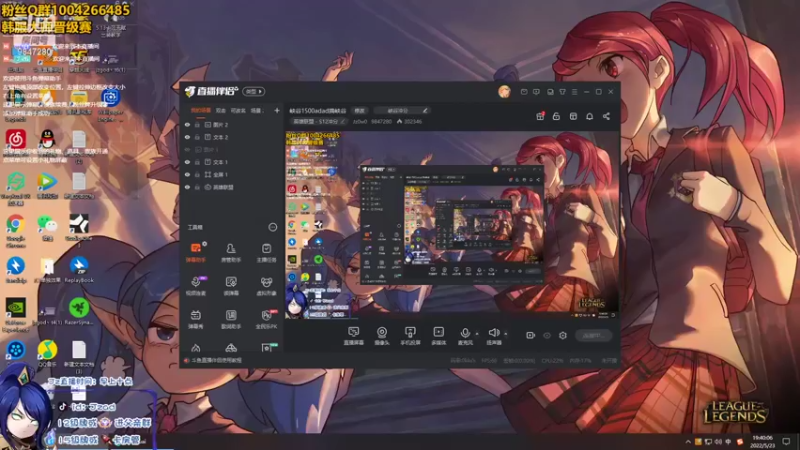Open the layout panel icon beside the bell
800x450 pixels.
573,116
